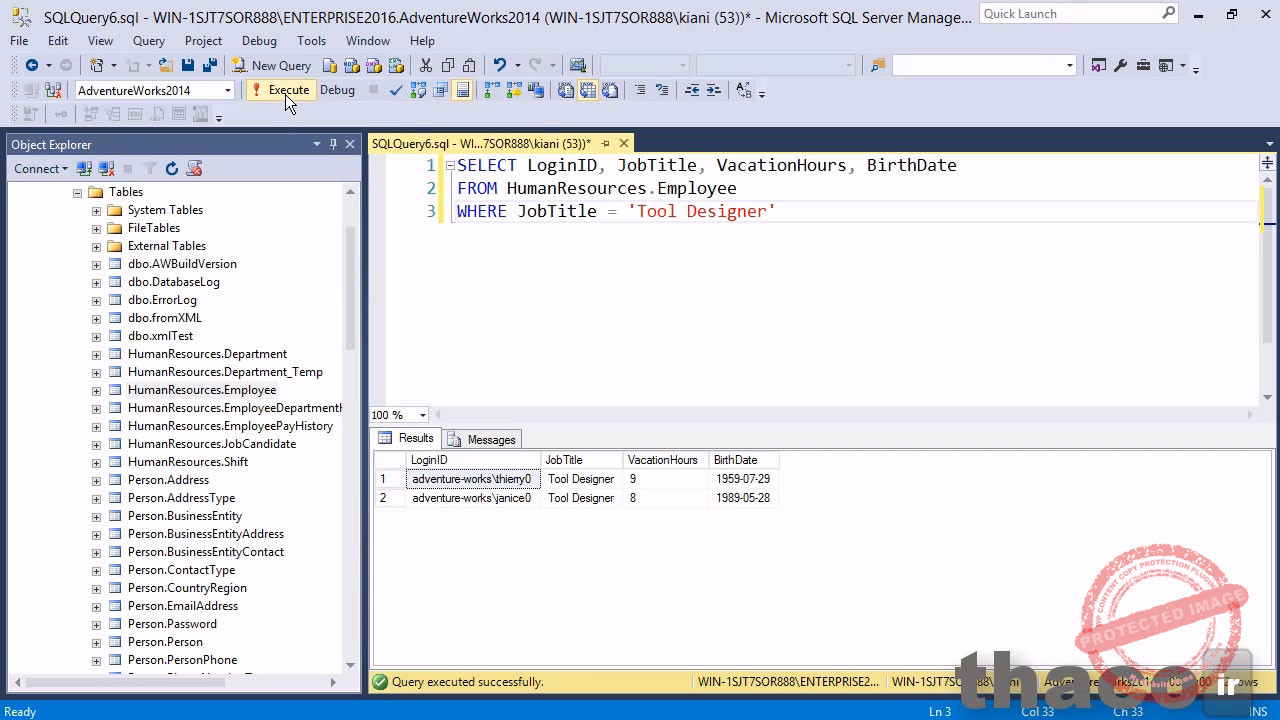Toggle Include Actual Execution Plan option
1280x720 pixels.
pyautogui.click(x=488, y=90)
